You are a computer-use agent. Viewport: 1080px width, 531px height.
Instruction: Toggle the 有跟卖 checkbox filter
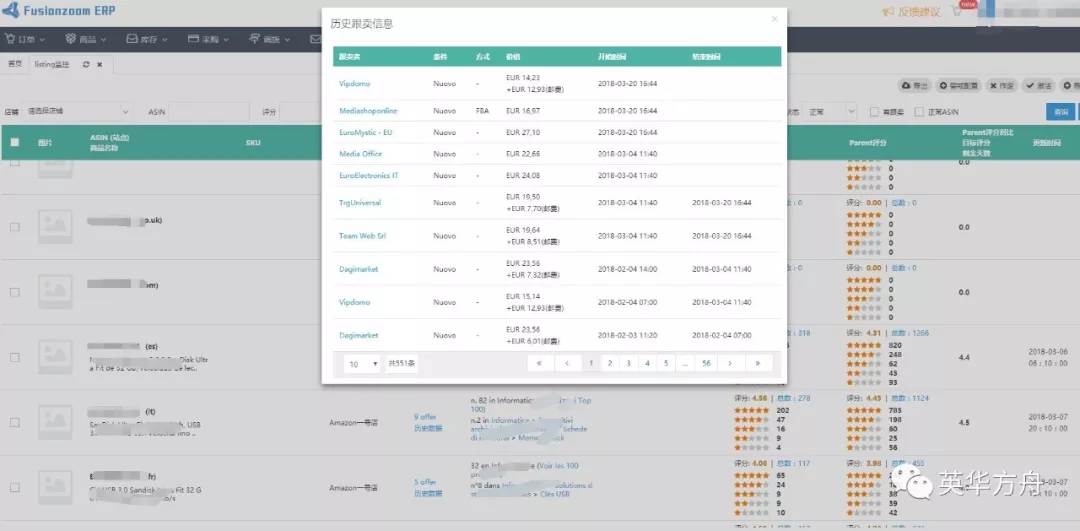(x=874, y=112)
